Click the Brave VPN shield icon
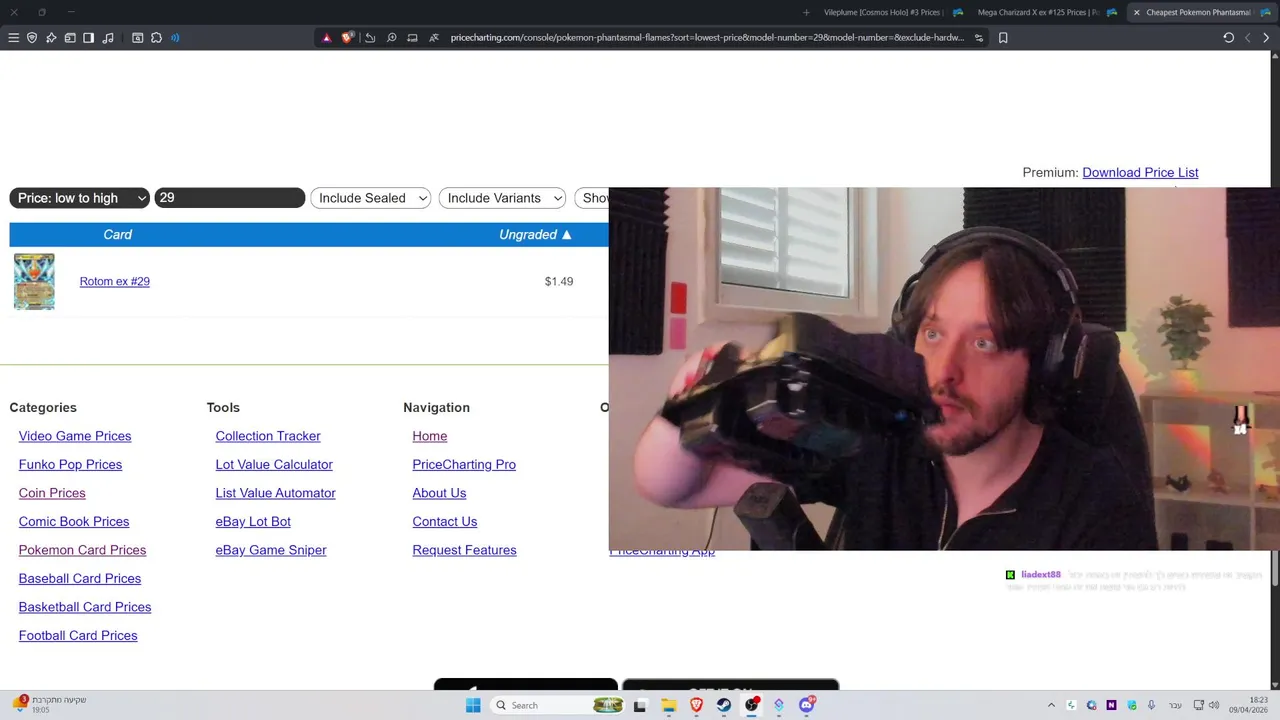1280x720 pixels. click(32, 38)
